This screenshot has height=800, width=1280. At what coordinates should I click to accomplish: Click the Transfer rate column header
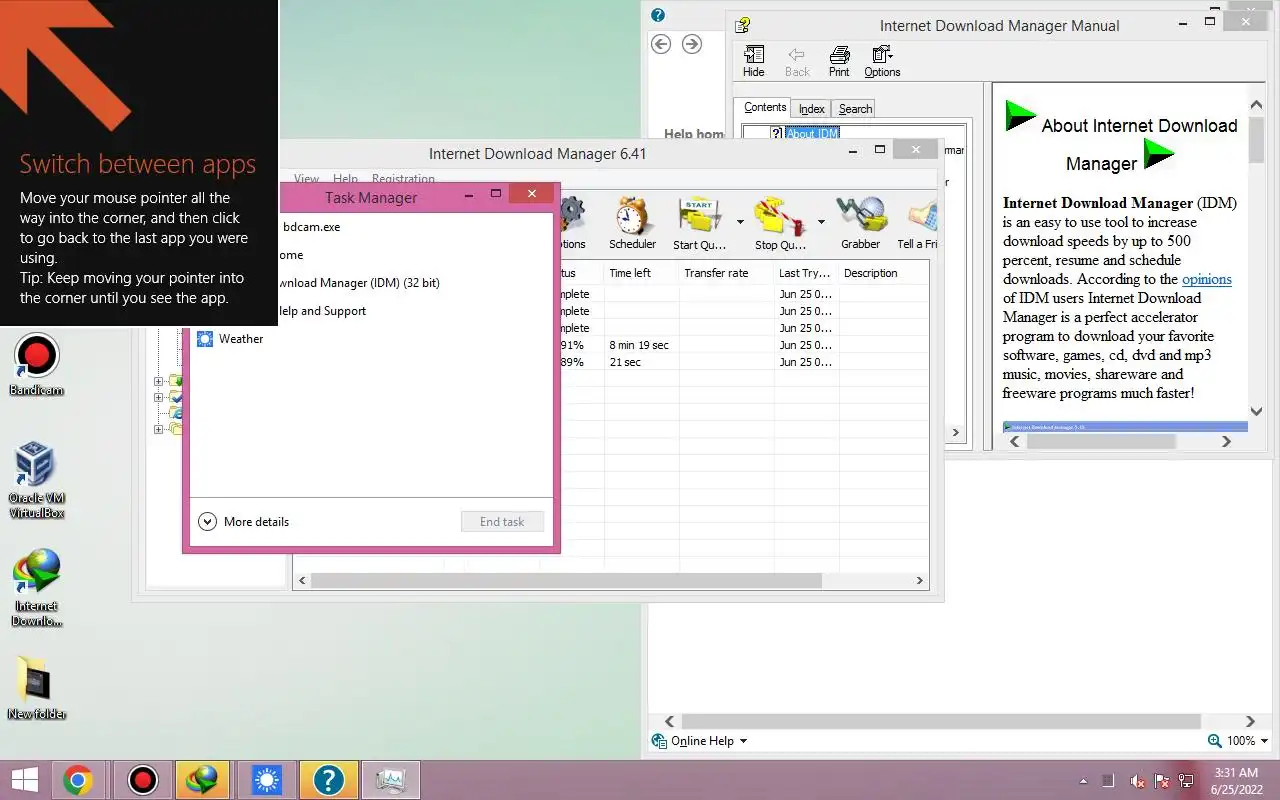726,273
